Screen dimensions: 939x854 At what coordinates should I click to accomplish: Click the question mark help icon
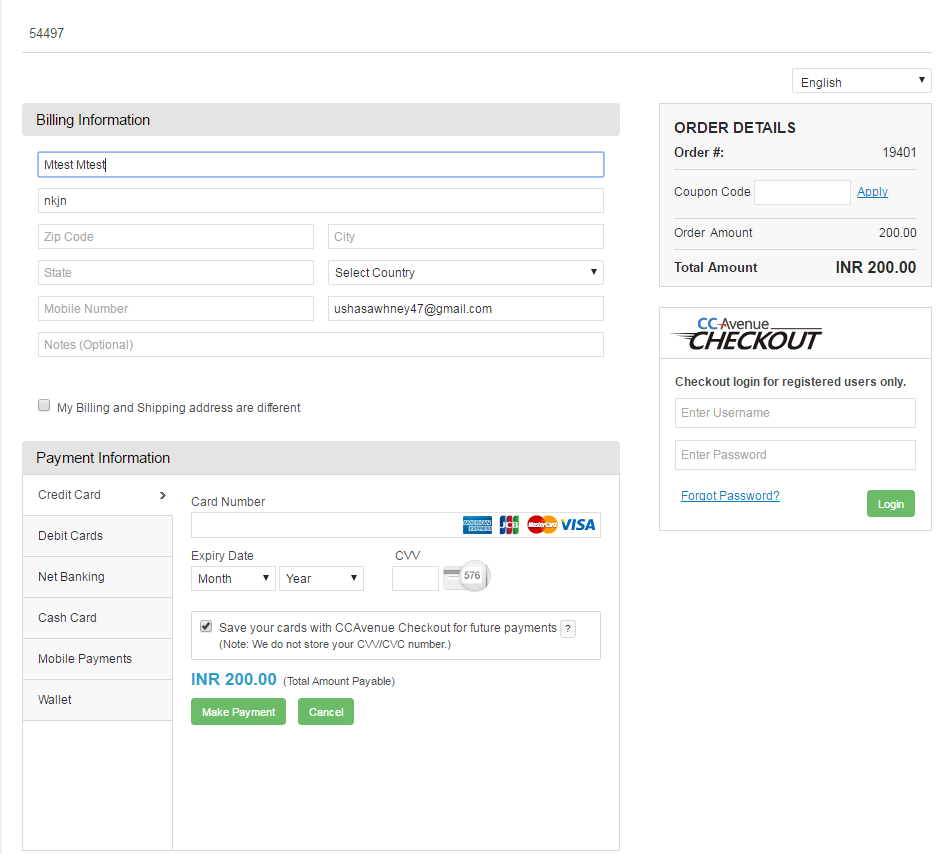click(x=568, y=629)
